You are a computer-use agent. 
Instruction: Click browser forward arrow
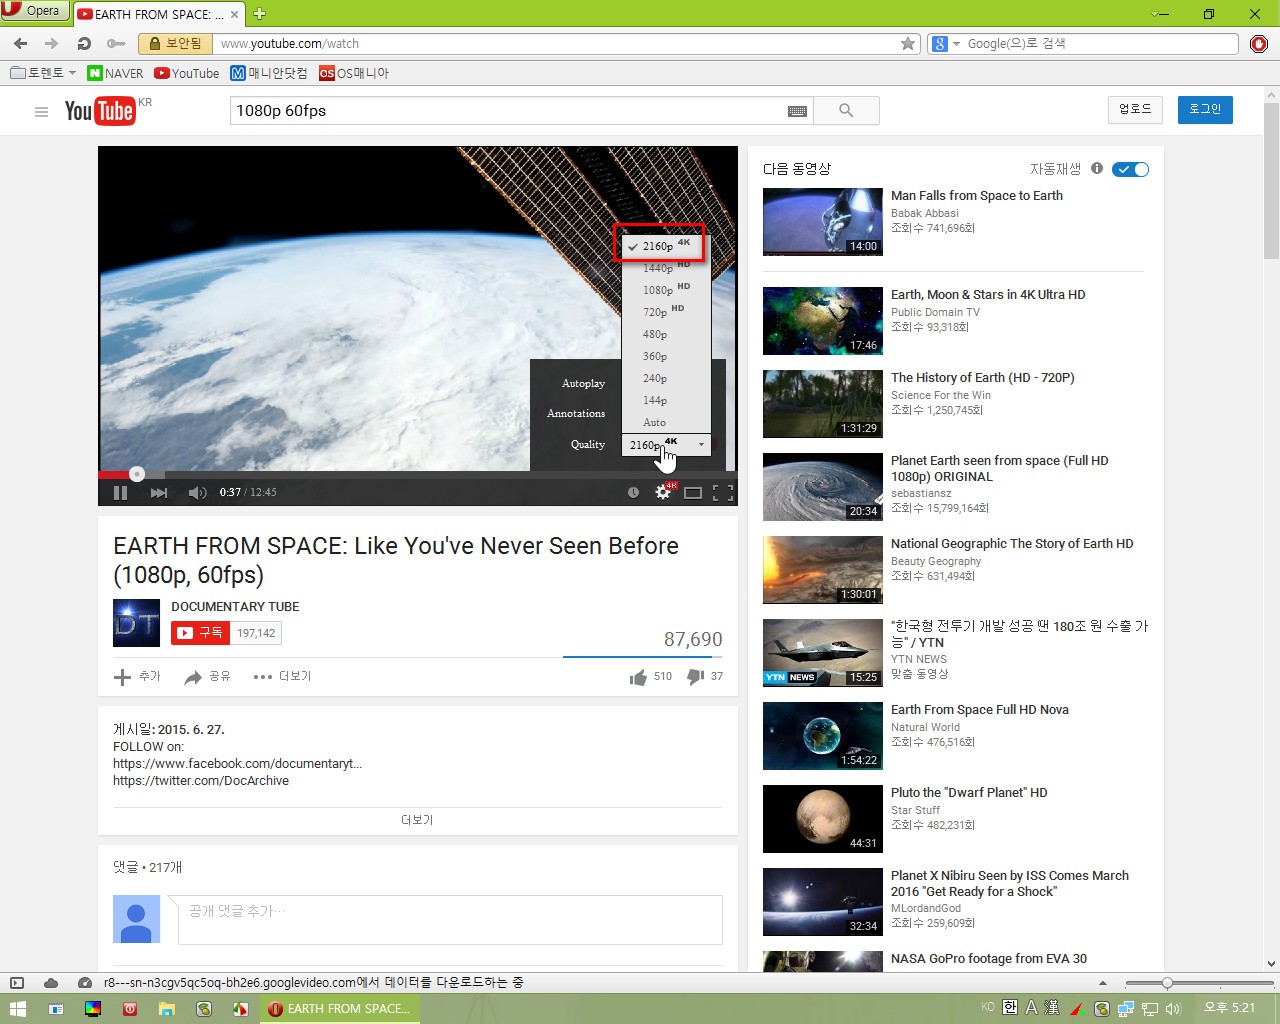tap(52, 44)
